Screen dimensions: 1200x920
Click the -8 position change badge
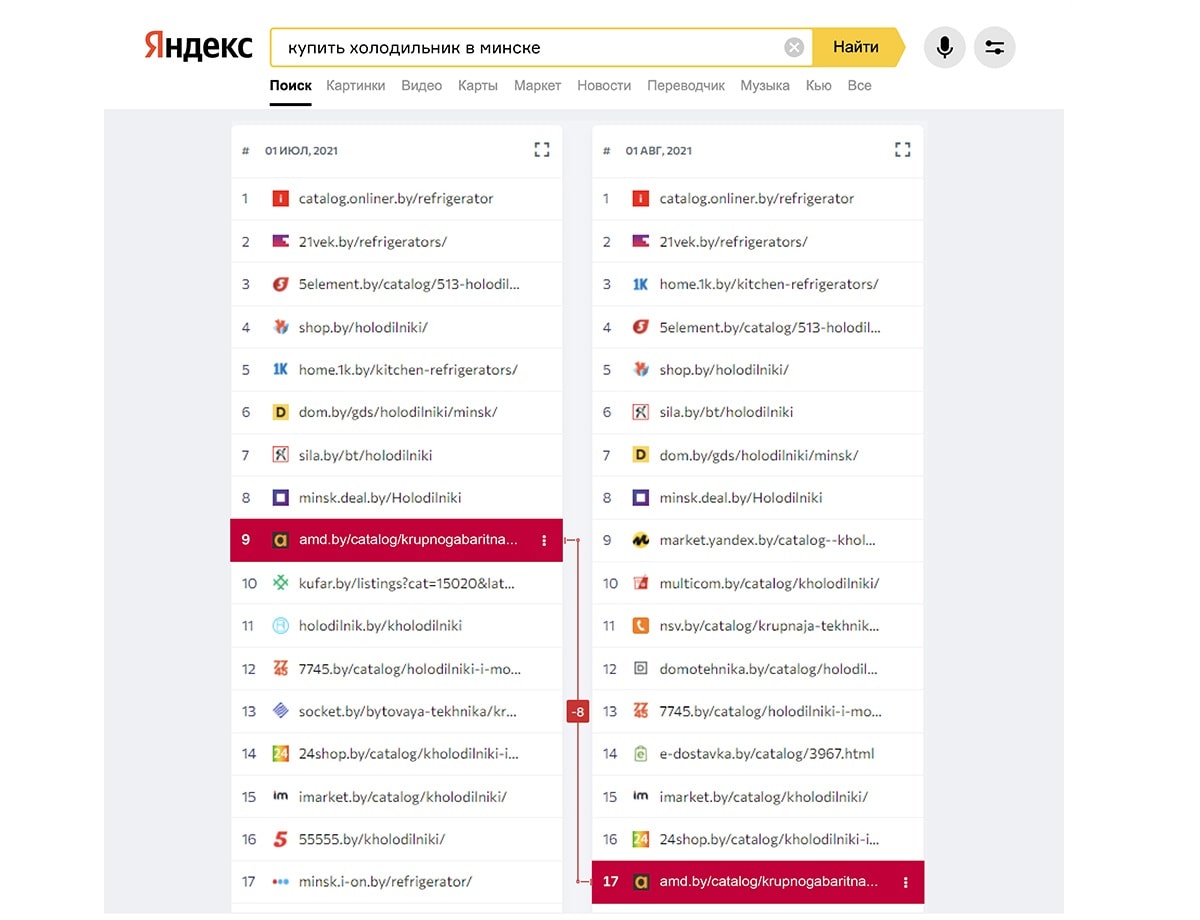tap(578, 712)
